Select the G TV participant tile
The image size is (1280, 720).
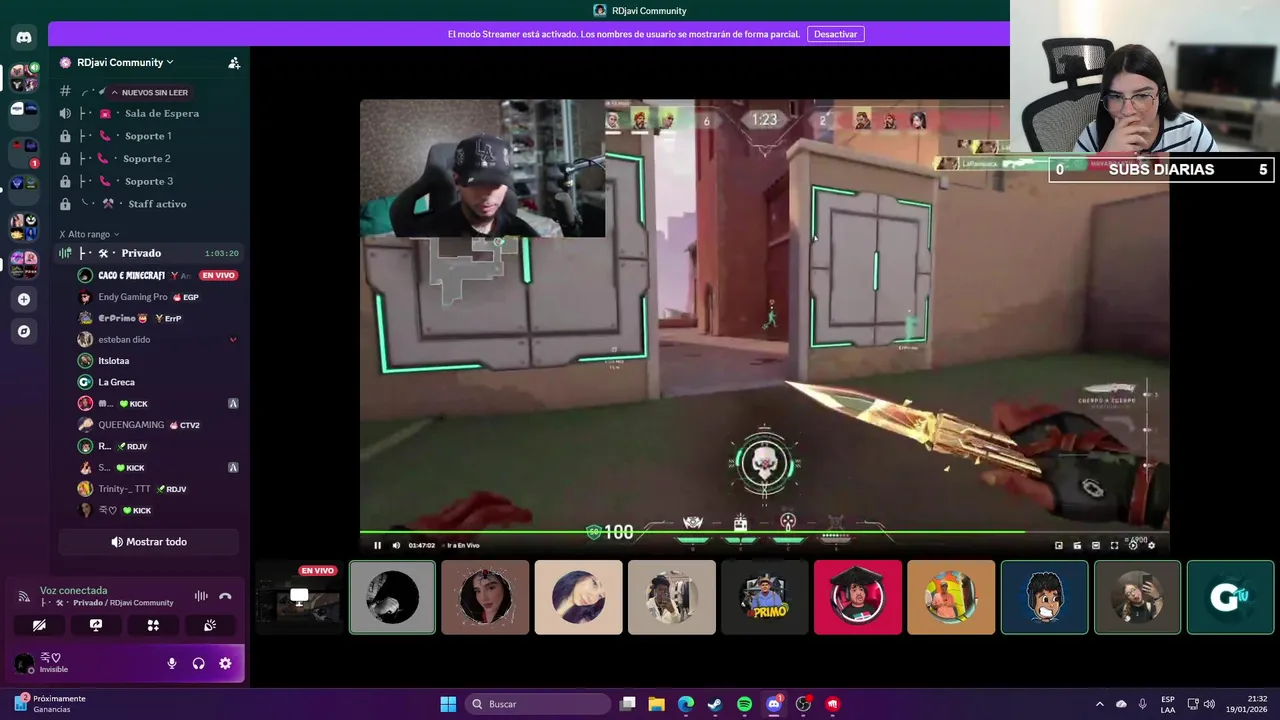pyautogui.click(x=1230, y=597)
